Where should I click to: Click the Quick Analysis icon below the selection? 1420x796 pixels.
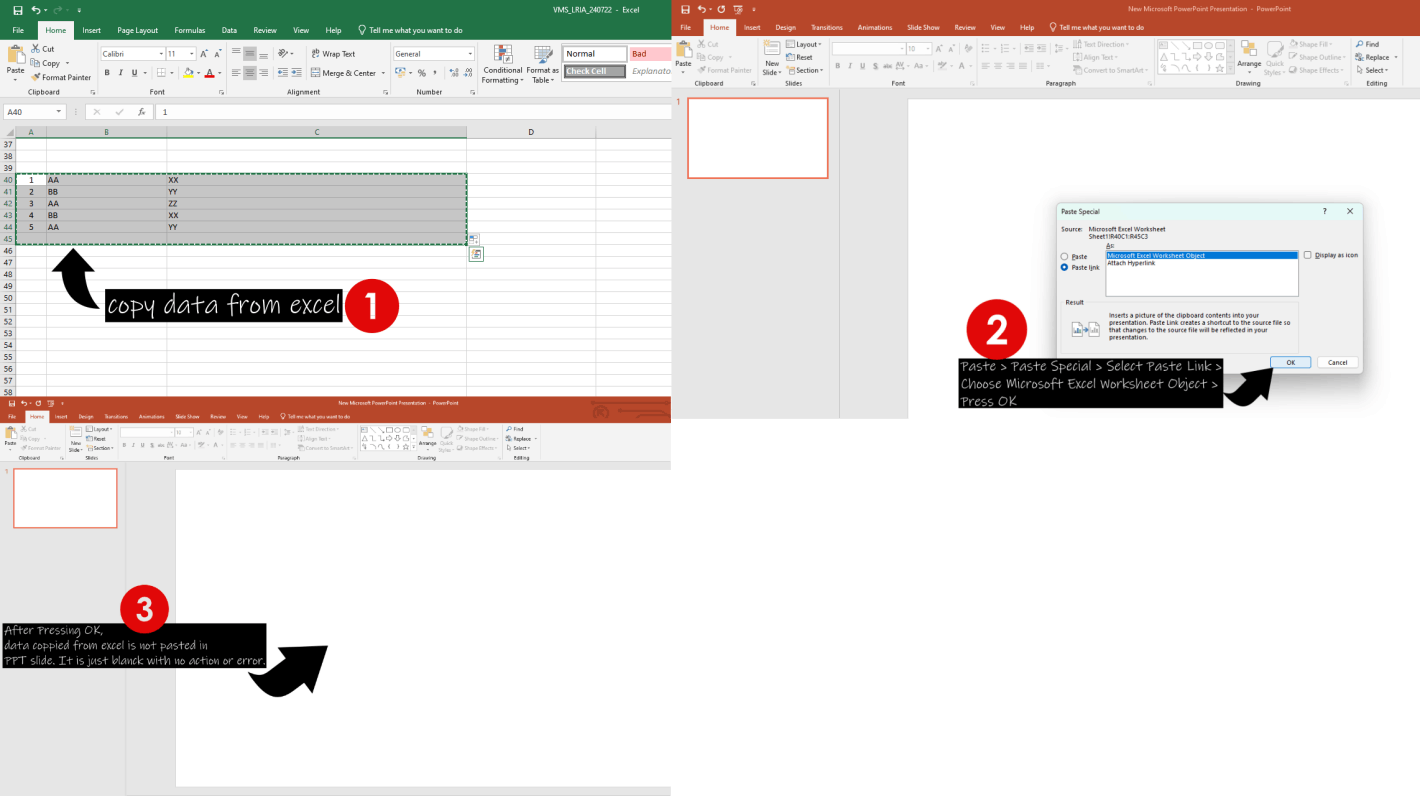(x=476, y=254)
